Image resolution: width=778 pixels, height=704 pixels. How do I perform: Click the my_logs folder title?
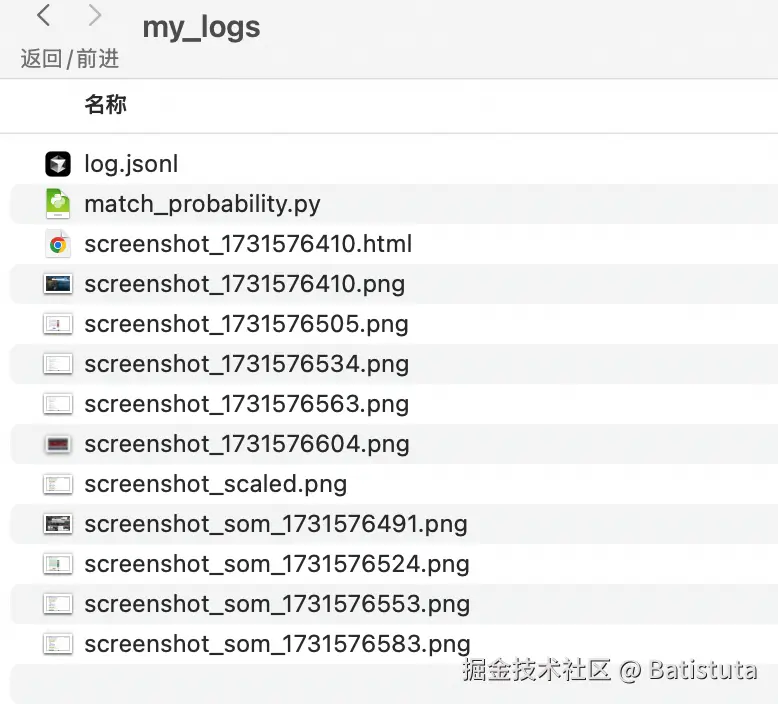tap(201, 27)
